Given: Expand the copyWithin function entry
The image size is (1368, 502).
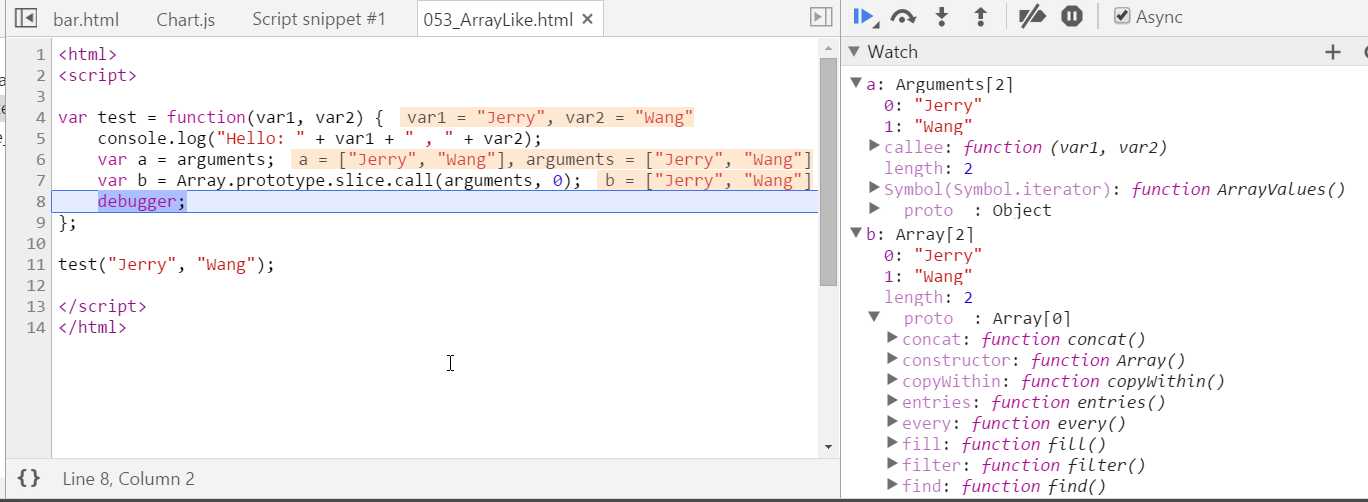Looking at the screenshot, I should 893,381.
